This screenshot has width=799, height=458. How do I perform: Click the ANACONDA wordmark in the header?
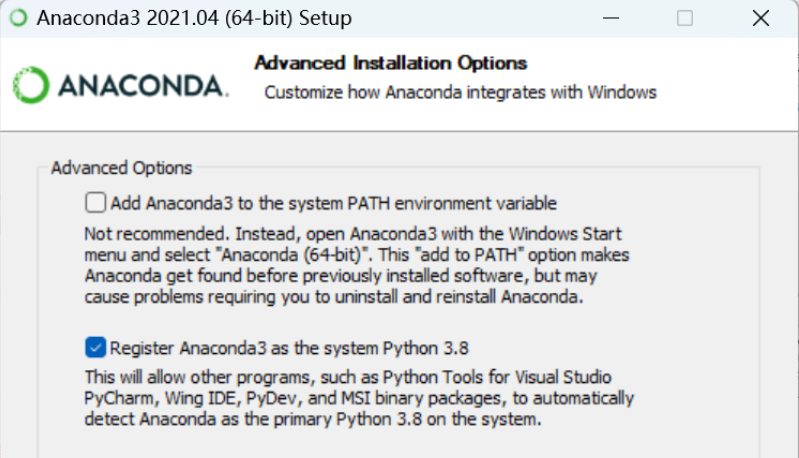(x=141, y=86)
